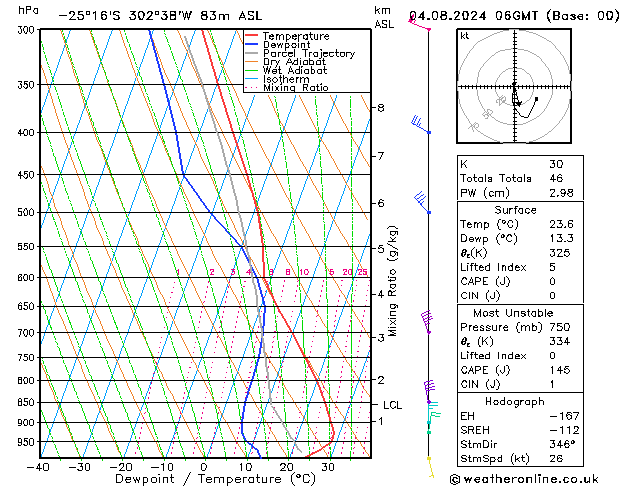
Task: Select the Wet Adiabat legend entry
Action: pos(295,70)
